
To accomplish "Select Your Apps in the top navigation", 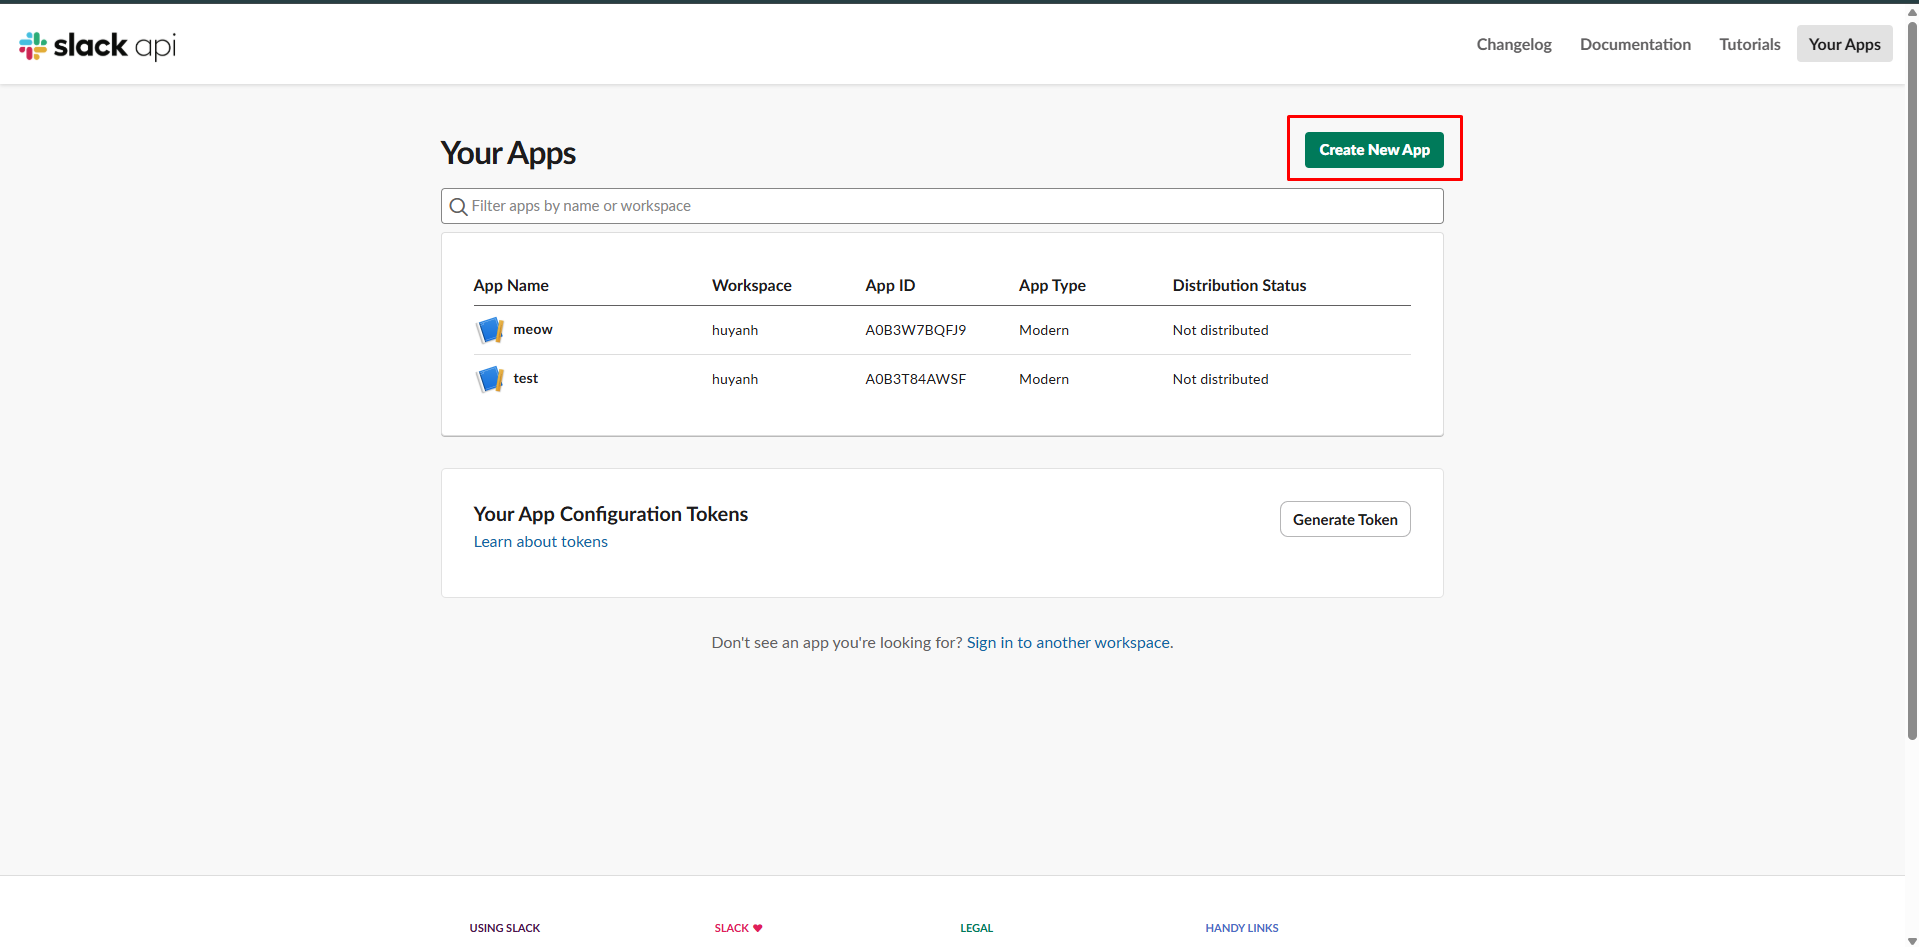I will (x=1844, y=44).
